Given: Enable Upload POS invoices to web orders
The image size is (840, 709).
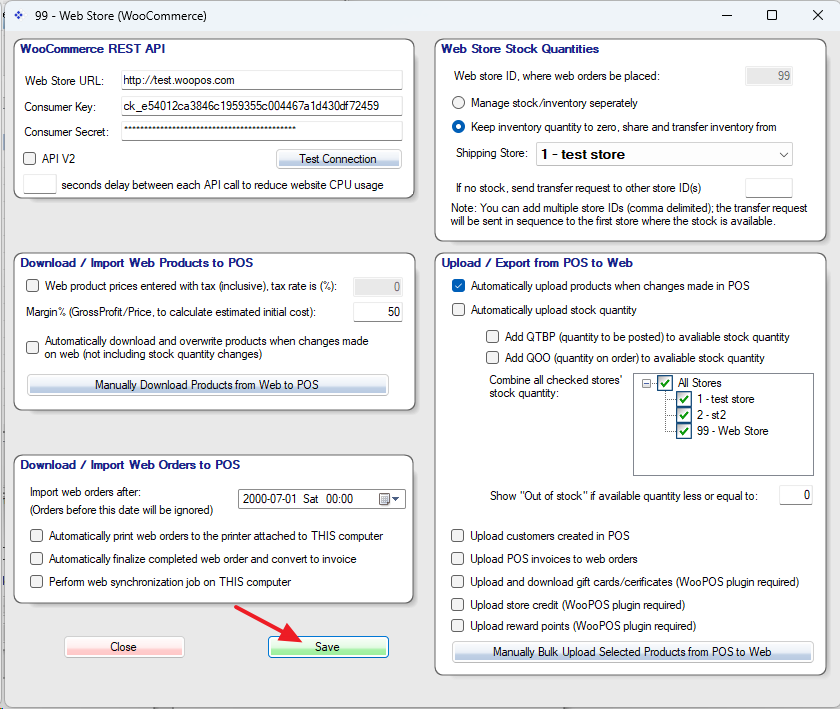Looking at the screenshot, I should 458,559.
